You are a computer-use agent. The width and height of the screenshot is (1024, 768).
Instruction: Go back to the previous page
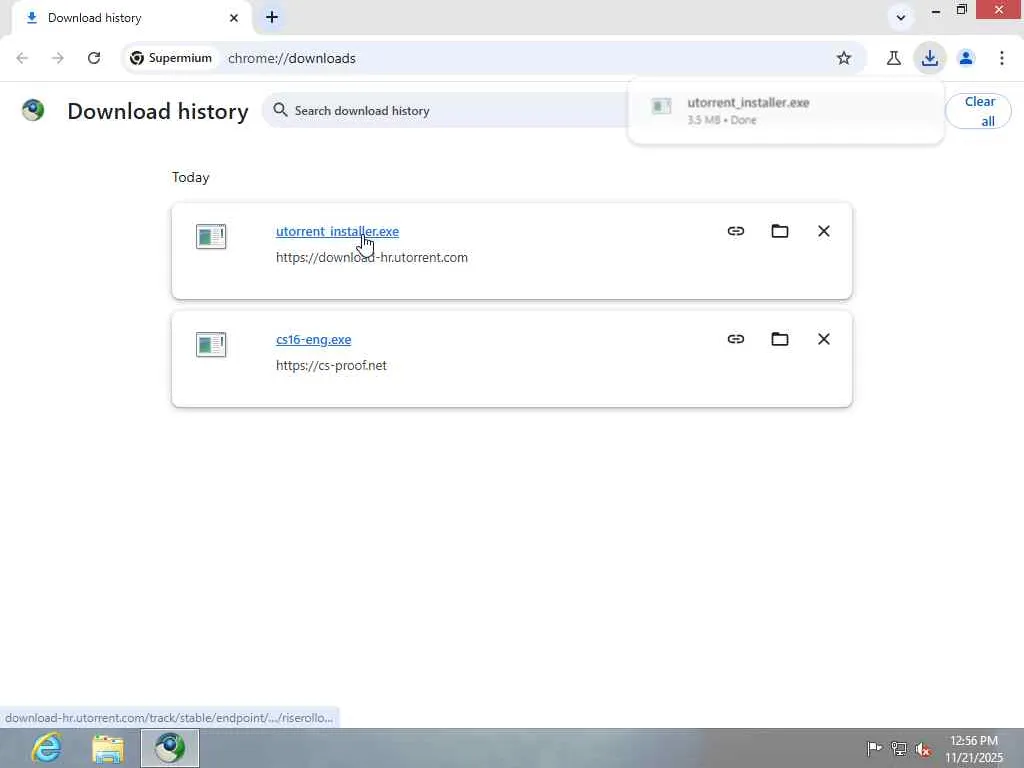tap(22, 58)
